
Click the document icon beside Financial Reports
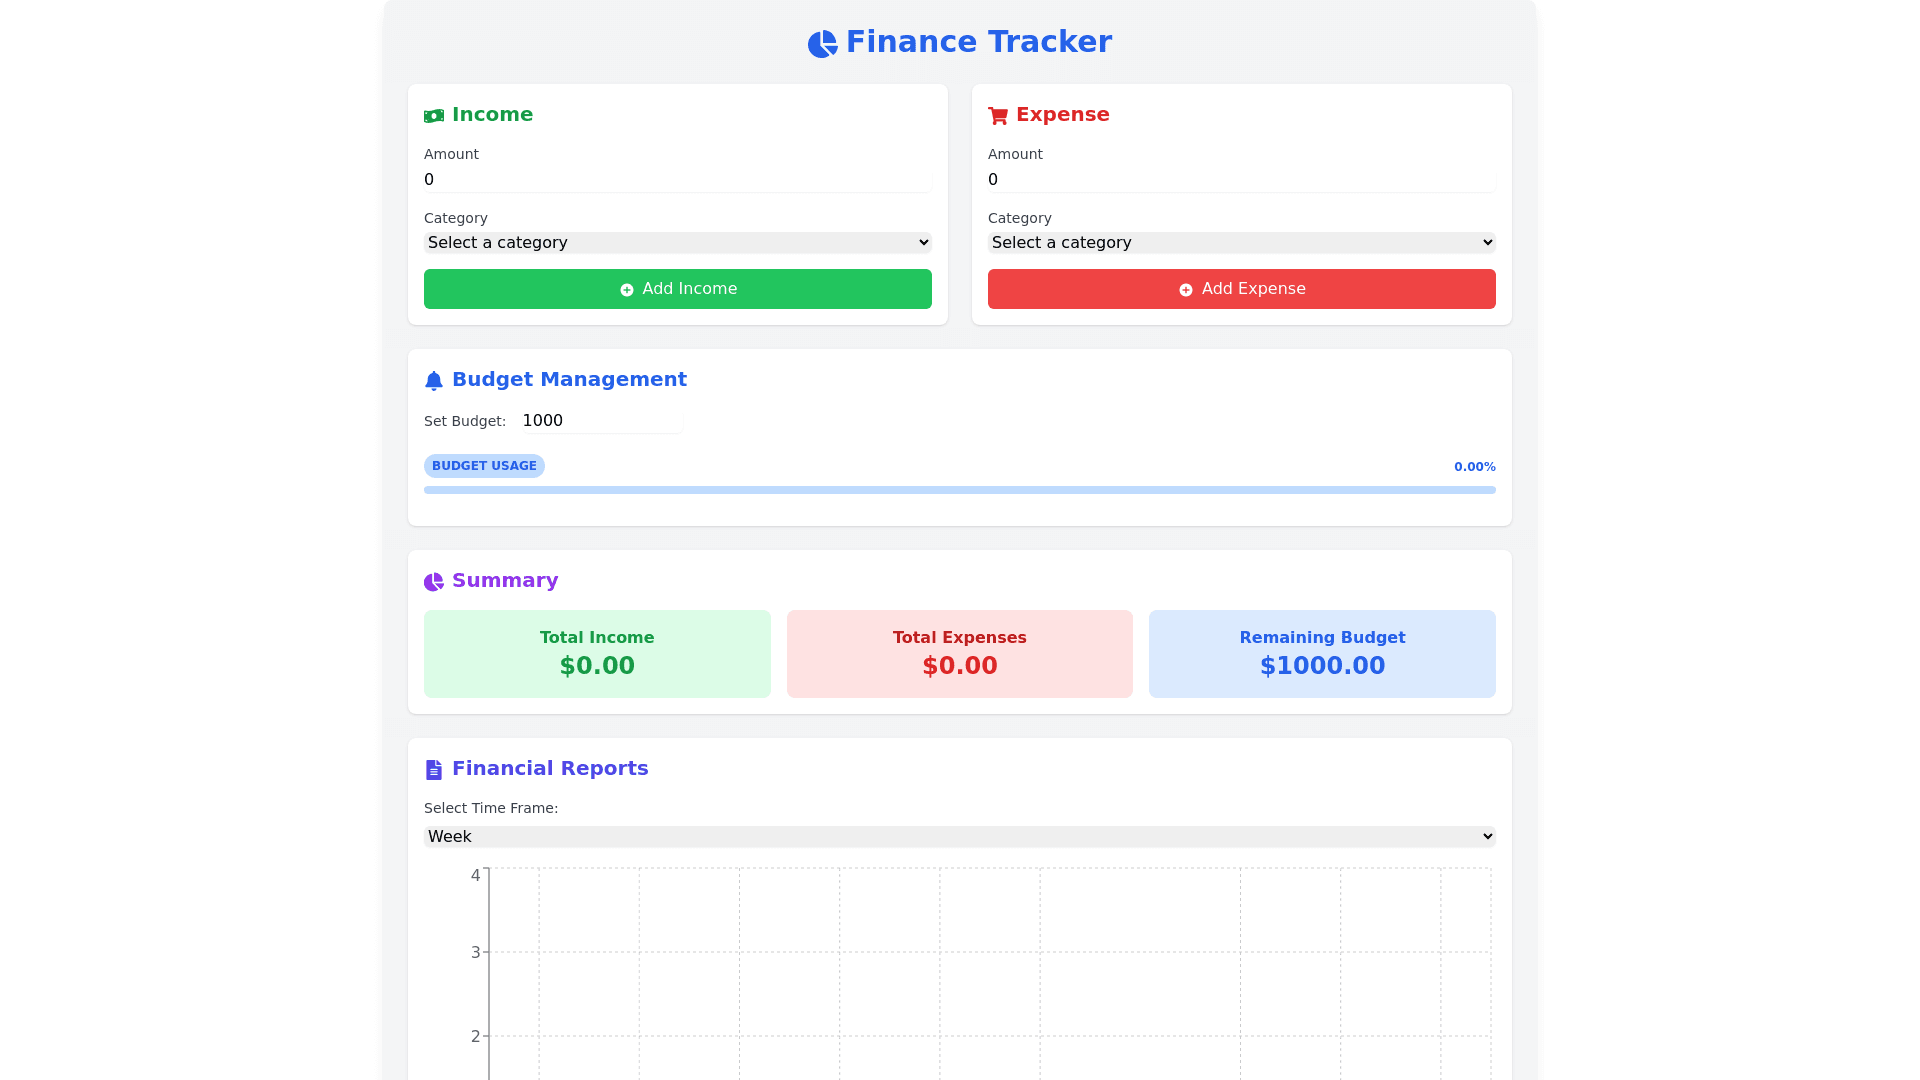click(434, 770)
